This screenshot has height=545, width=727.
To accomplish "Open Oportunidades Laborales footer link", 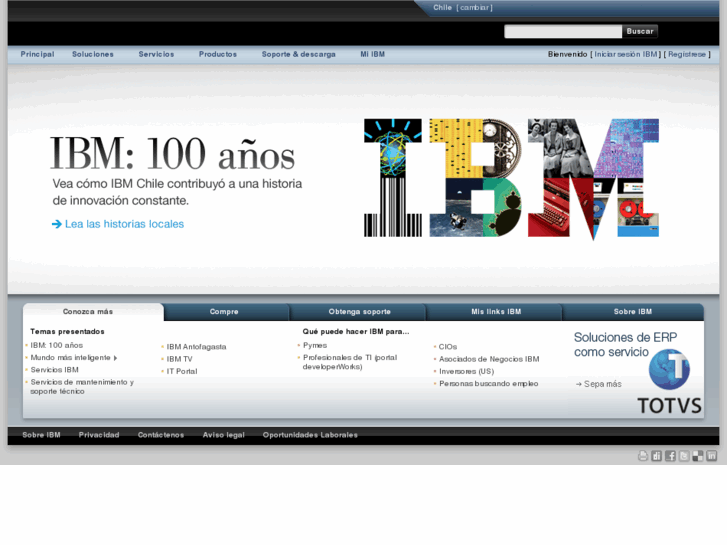I will click(310, 435).
